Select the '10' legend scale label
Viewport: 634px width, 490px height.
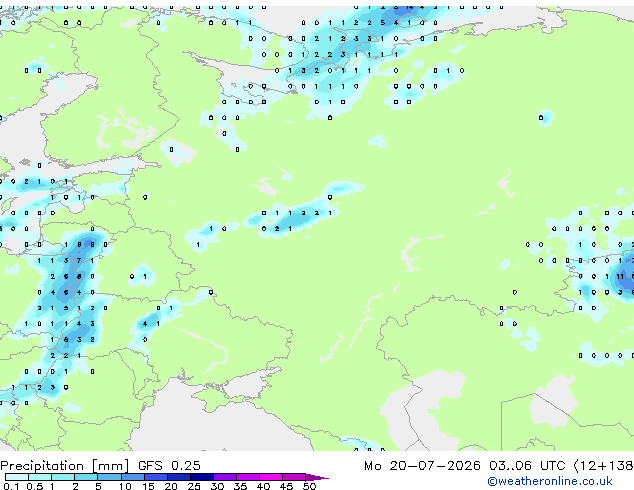click(125, 486)
